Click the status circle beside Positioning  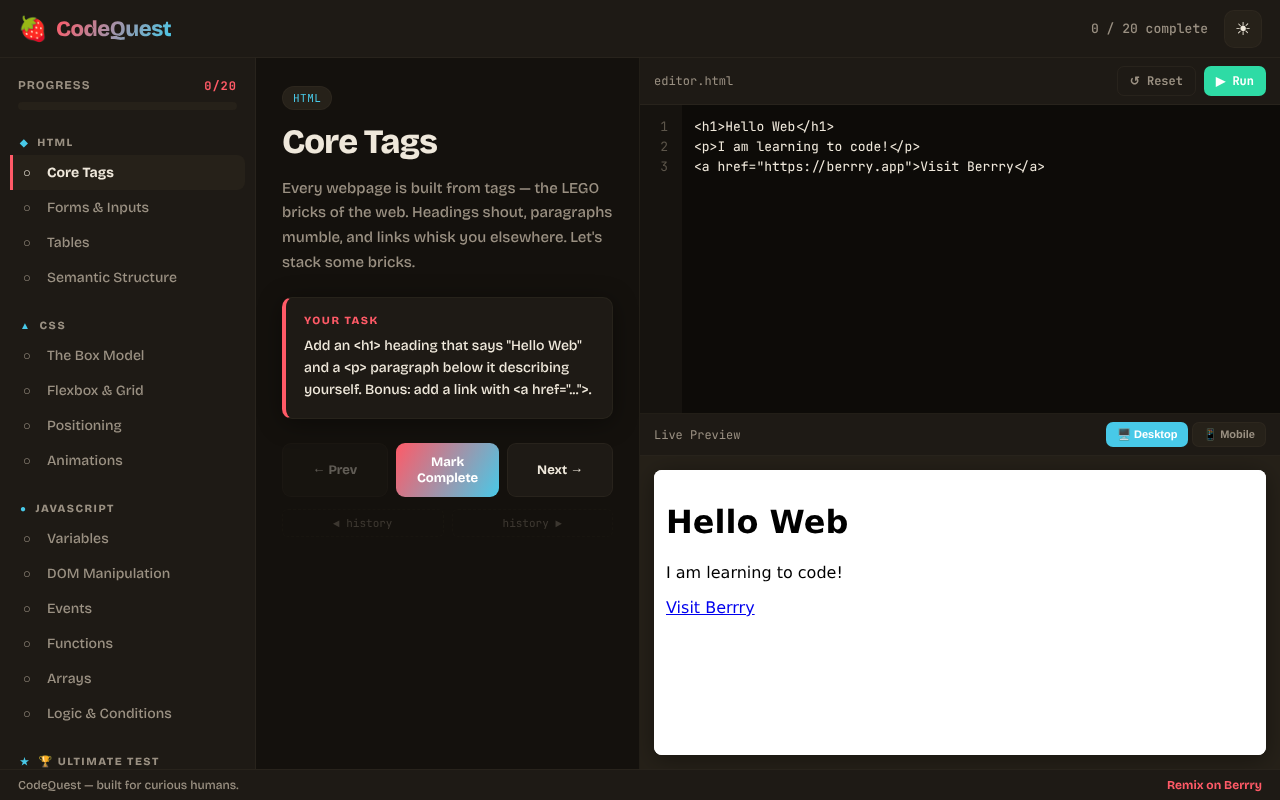coord(27,426)
